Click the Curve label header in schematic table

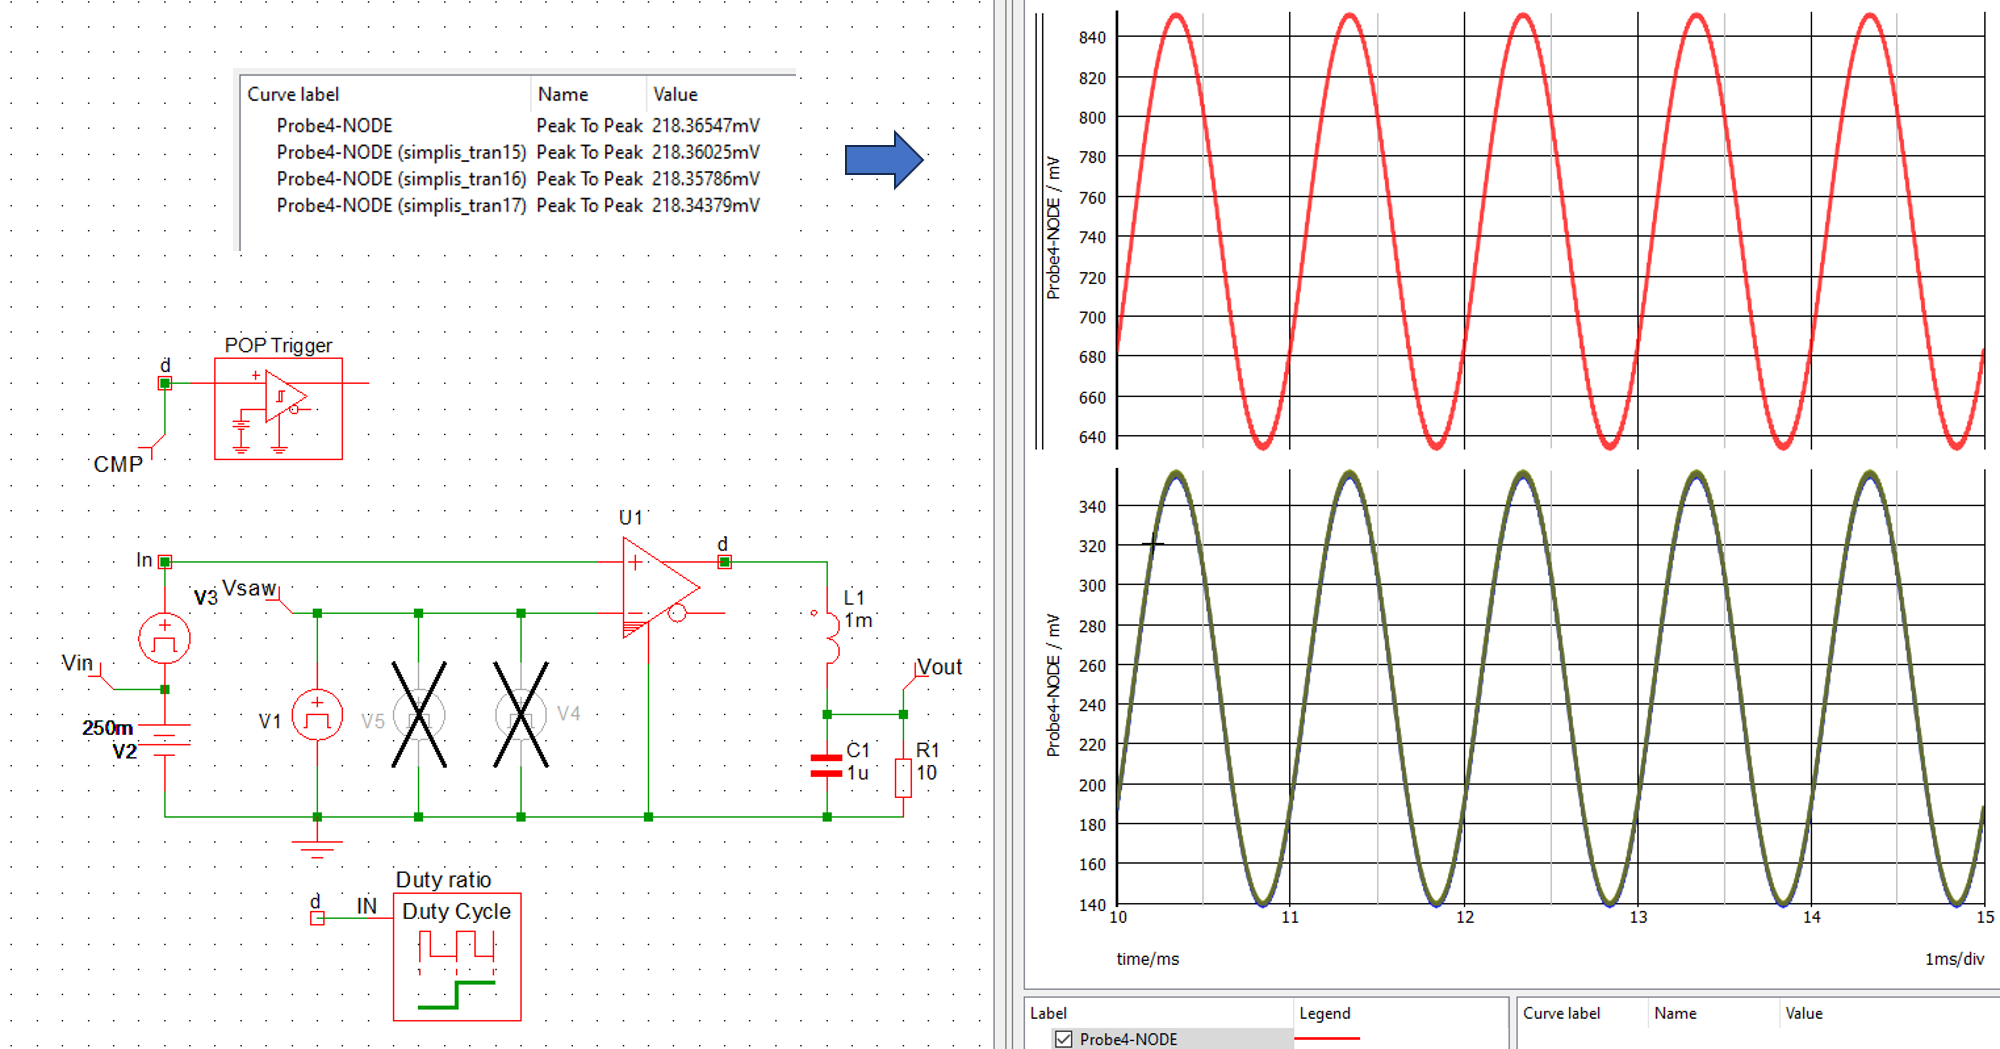coord(293,94)
